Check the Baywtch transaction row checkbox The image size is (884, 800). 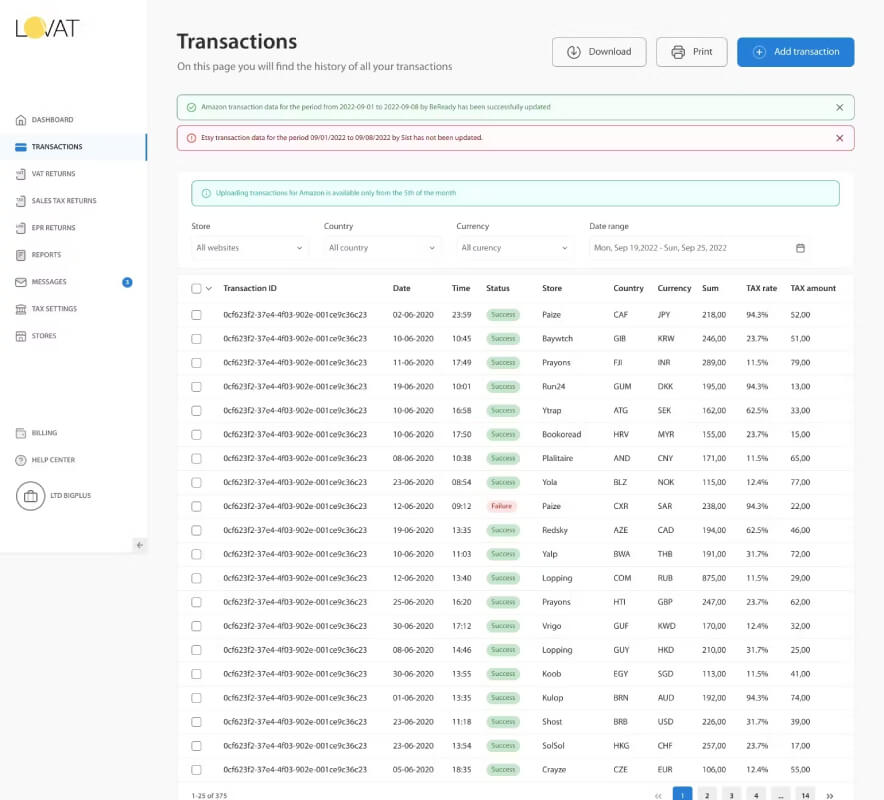pos(196,339)
